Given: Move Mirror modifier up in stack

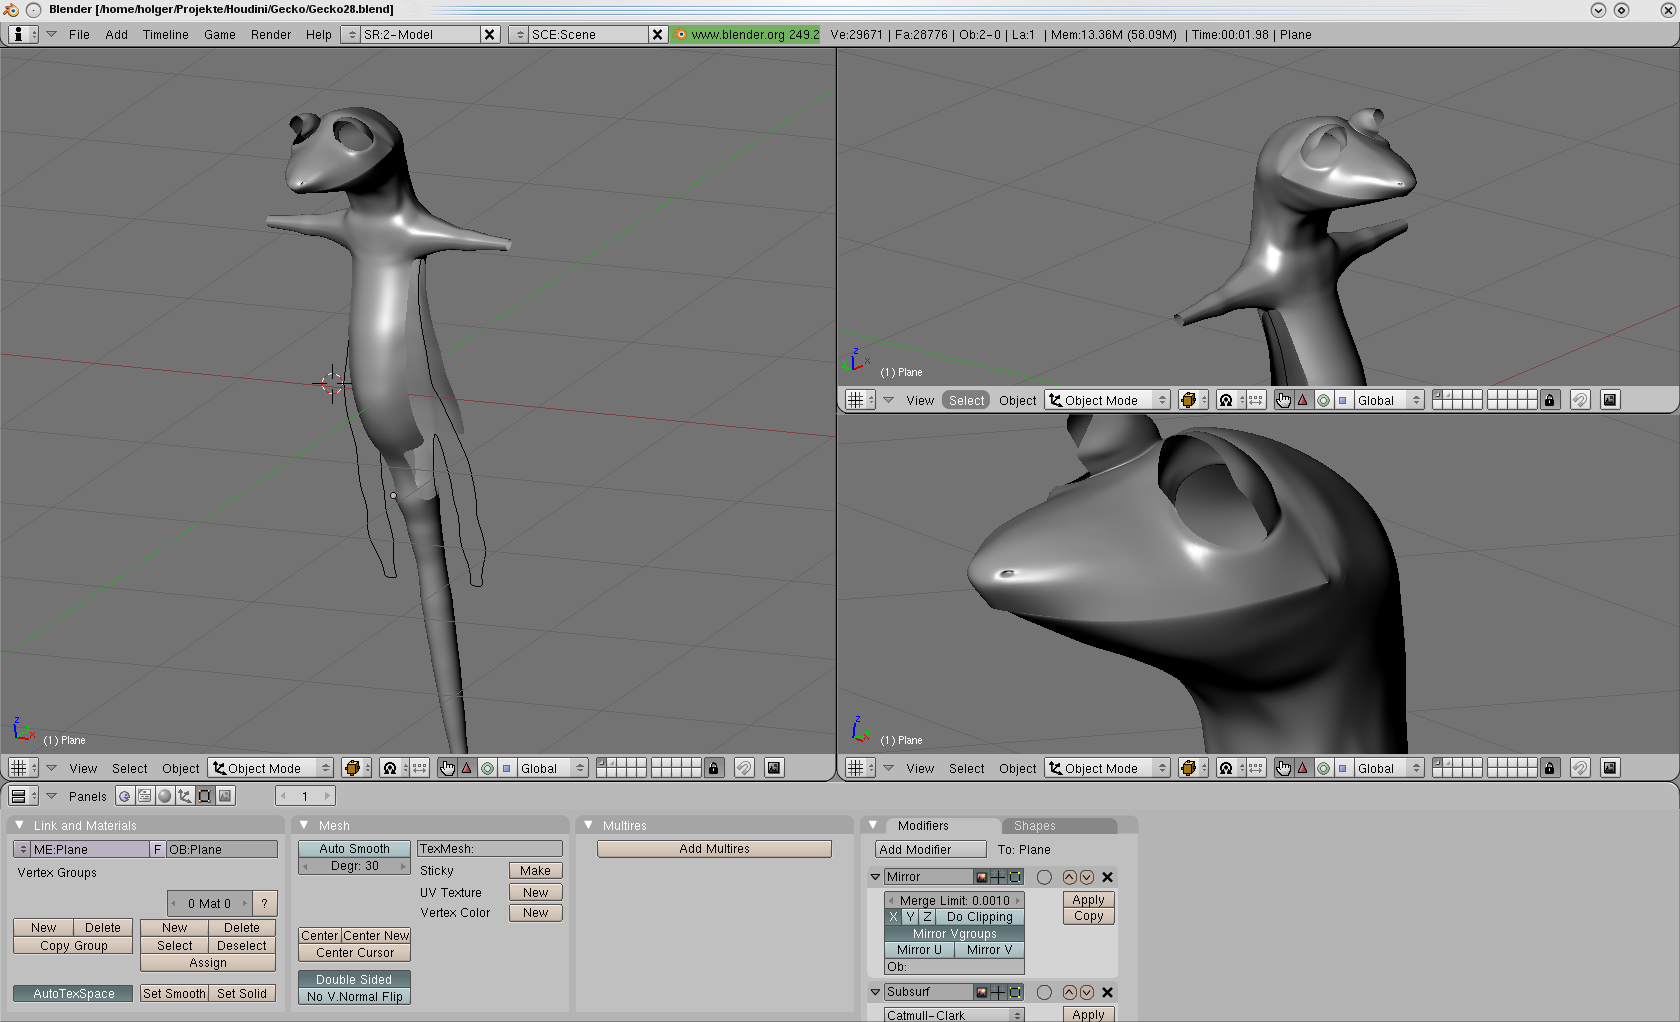Looking at the screenshot, I should tap(1069, 877).
